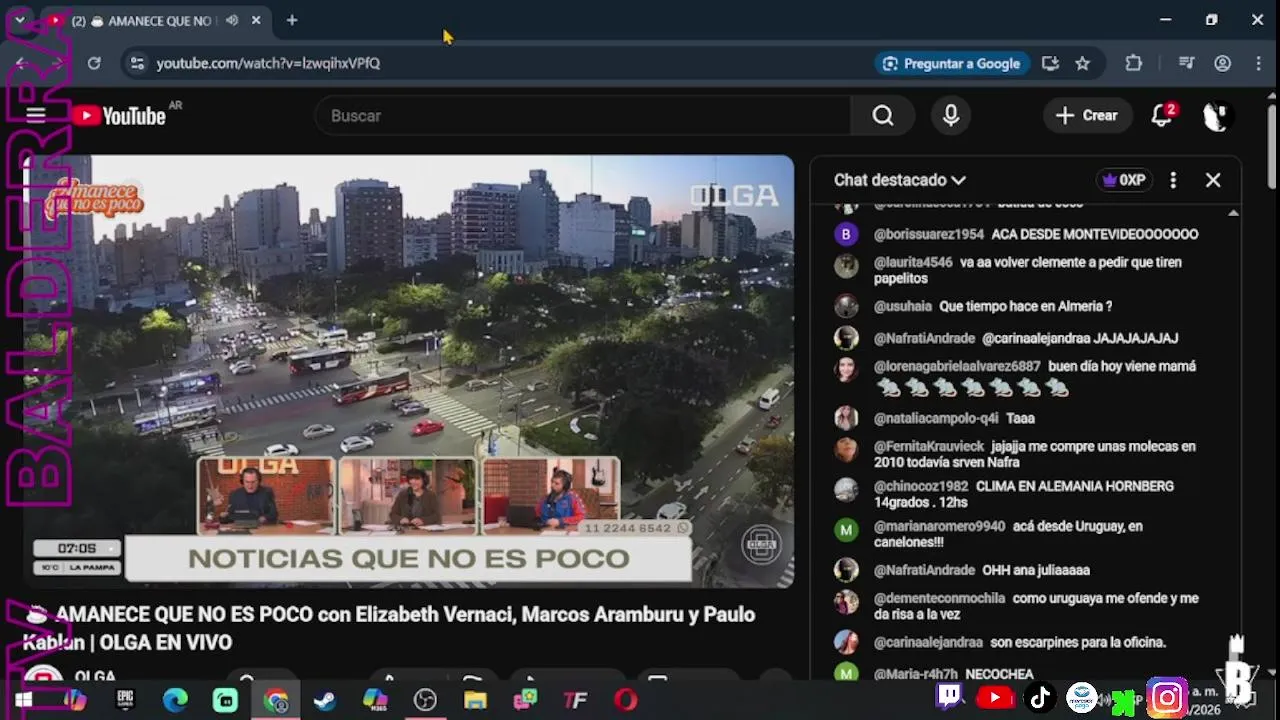Launch Epic Games from the taskbar

point(125,700)
